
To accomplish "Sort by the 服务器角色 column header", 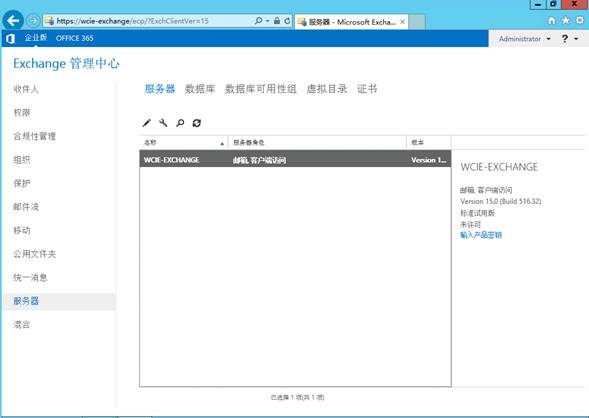I will click(x=318, y=143).
